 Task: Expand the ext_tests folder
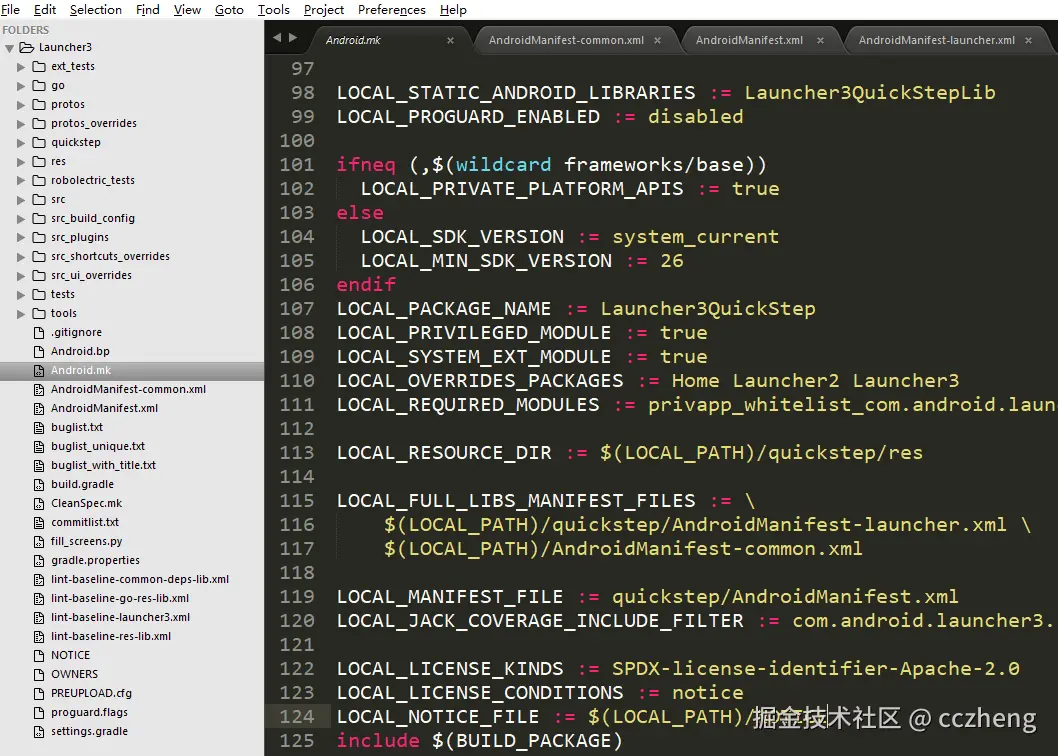21,67
